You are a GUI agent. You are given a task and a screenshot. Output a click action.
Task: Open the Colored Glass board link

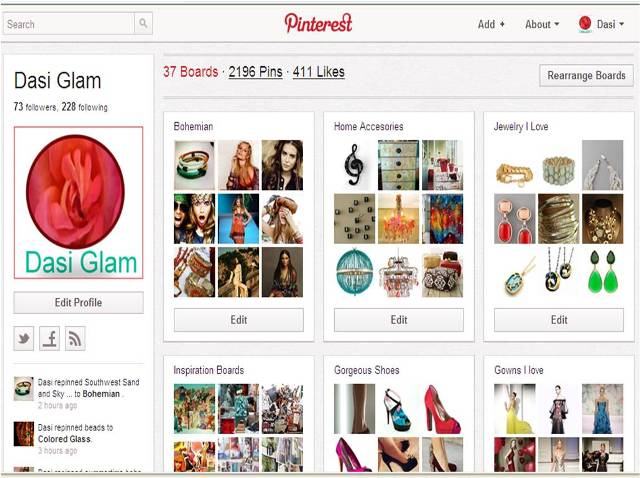point(64,439)
